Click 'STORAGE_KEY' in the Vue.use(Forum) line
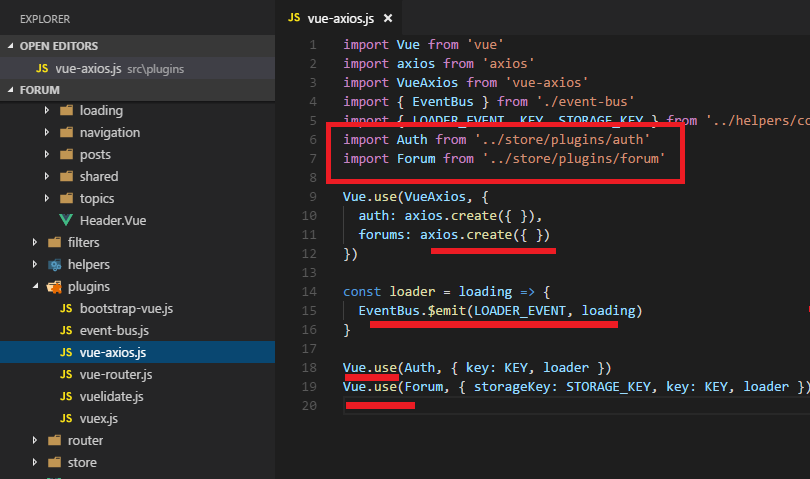The height and width of the screenshot is (479, 810). pyautogui.click(x=608, y=387)
